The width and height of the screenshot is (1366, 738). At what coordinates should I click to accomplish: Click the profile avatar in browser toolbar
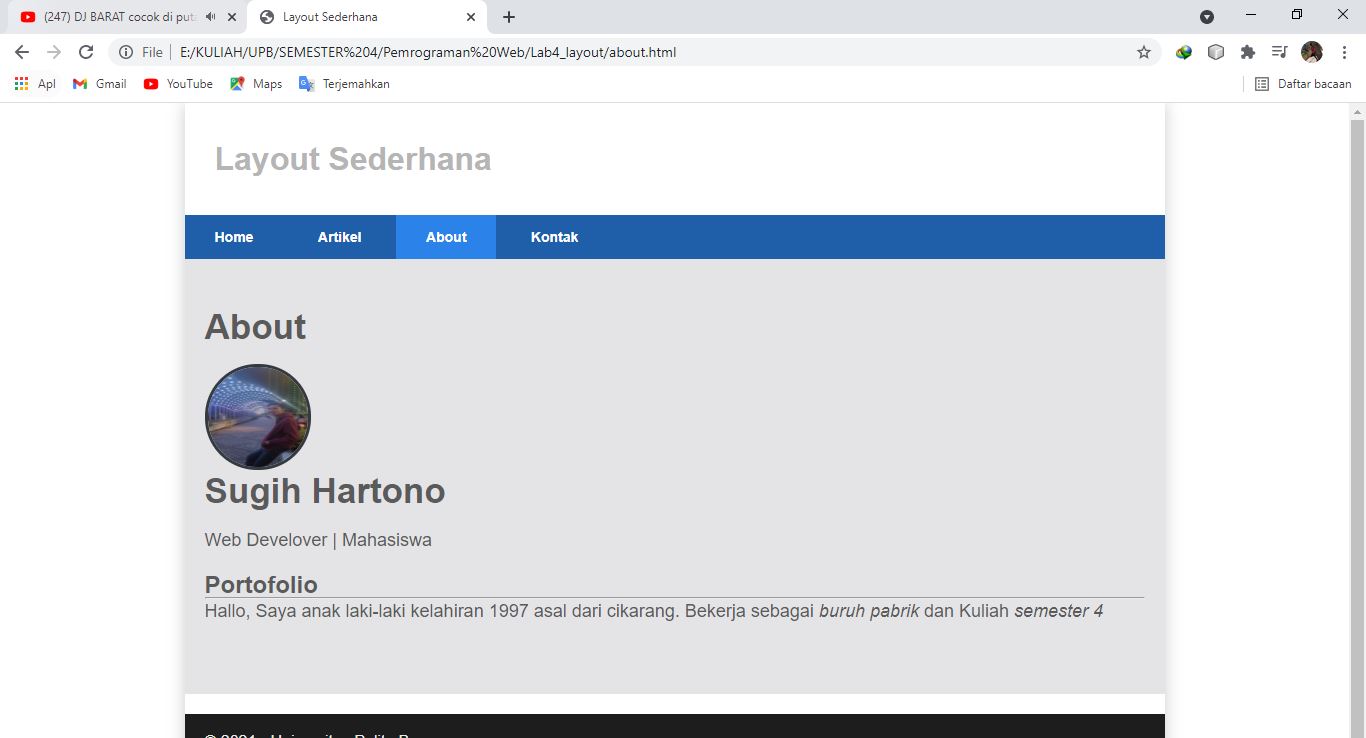(x=1310, y=51)
